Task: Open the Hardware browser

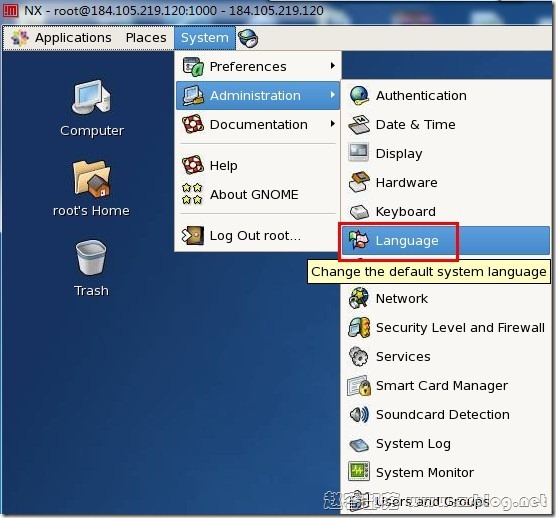Action: tap(445, 183)
